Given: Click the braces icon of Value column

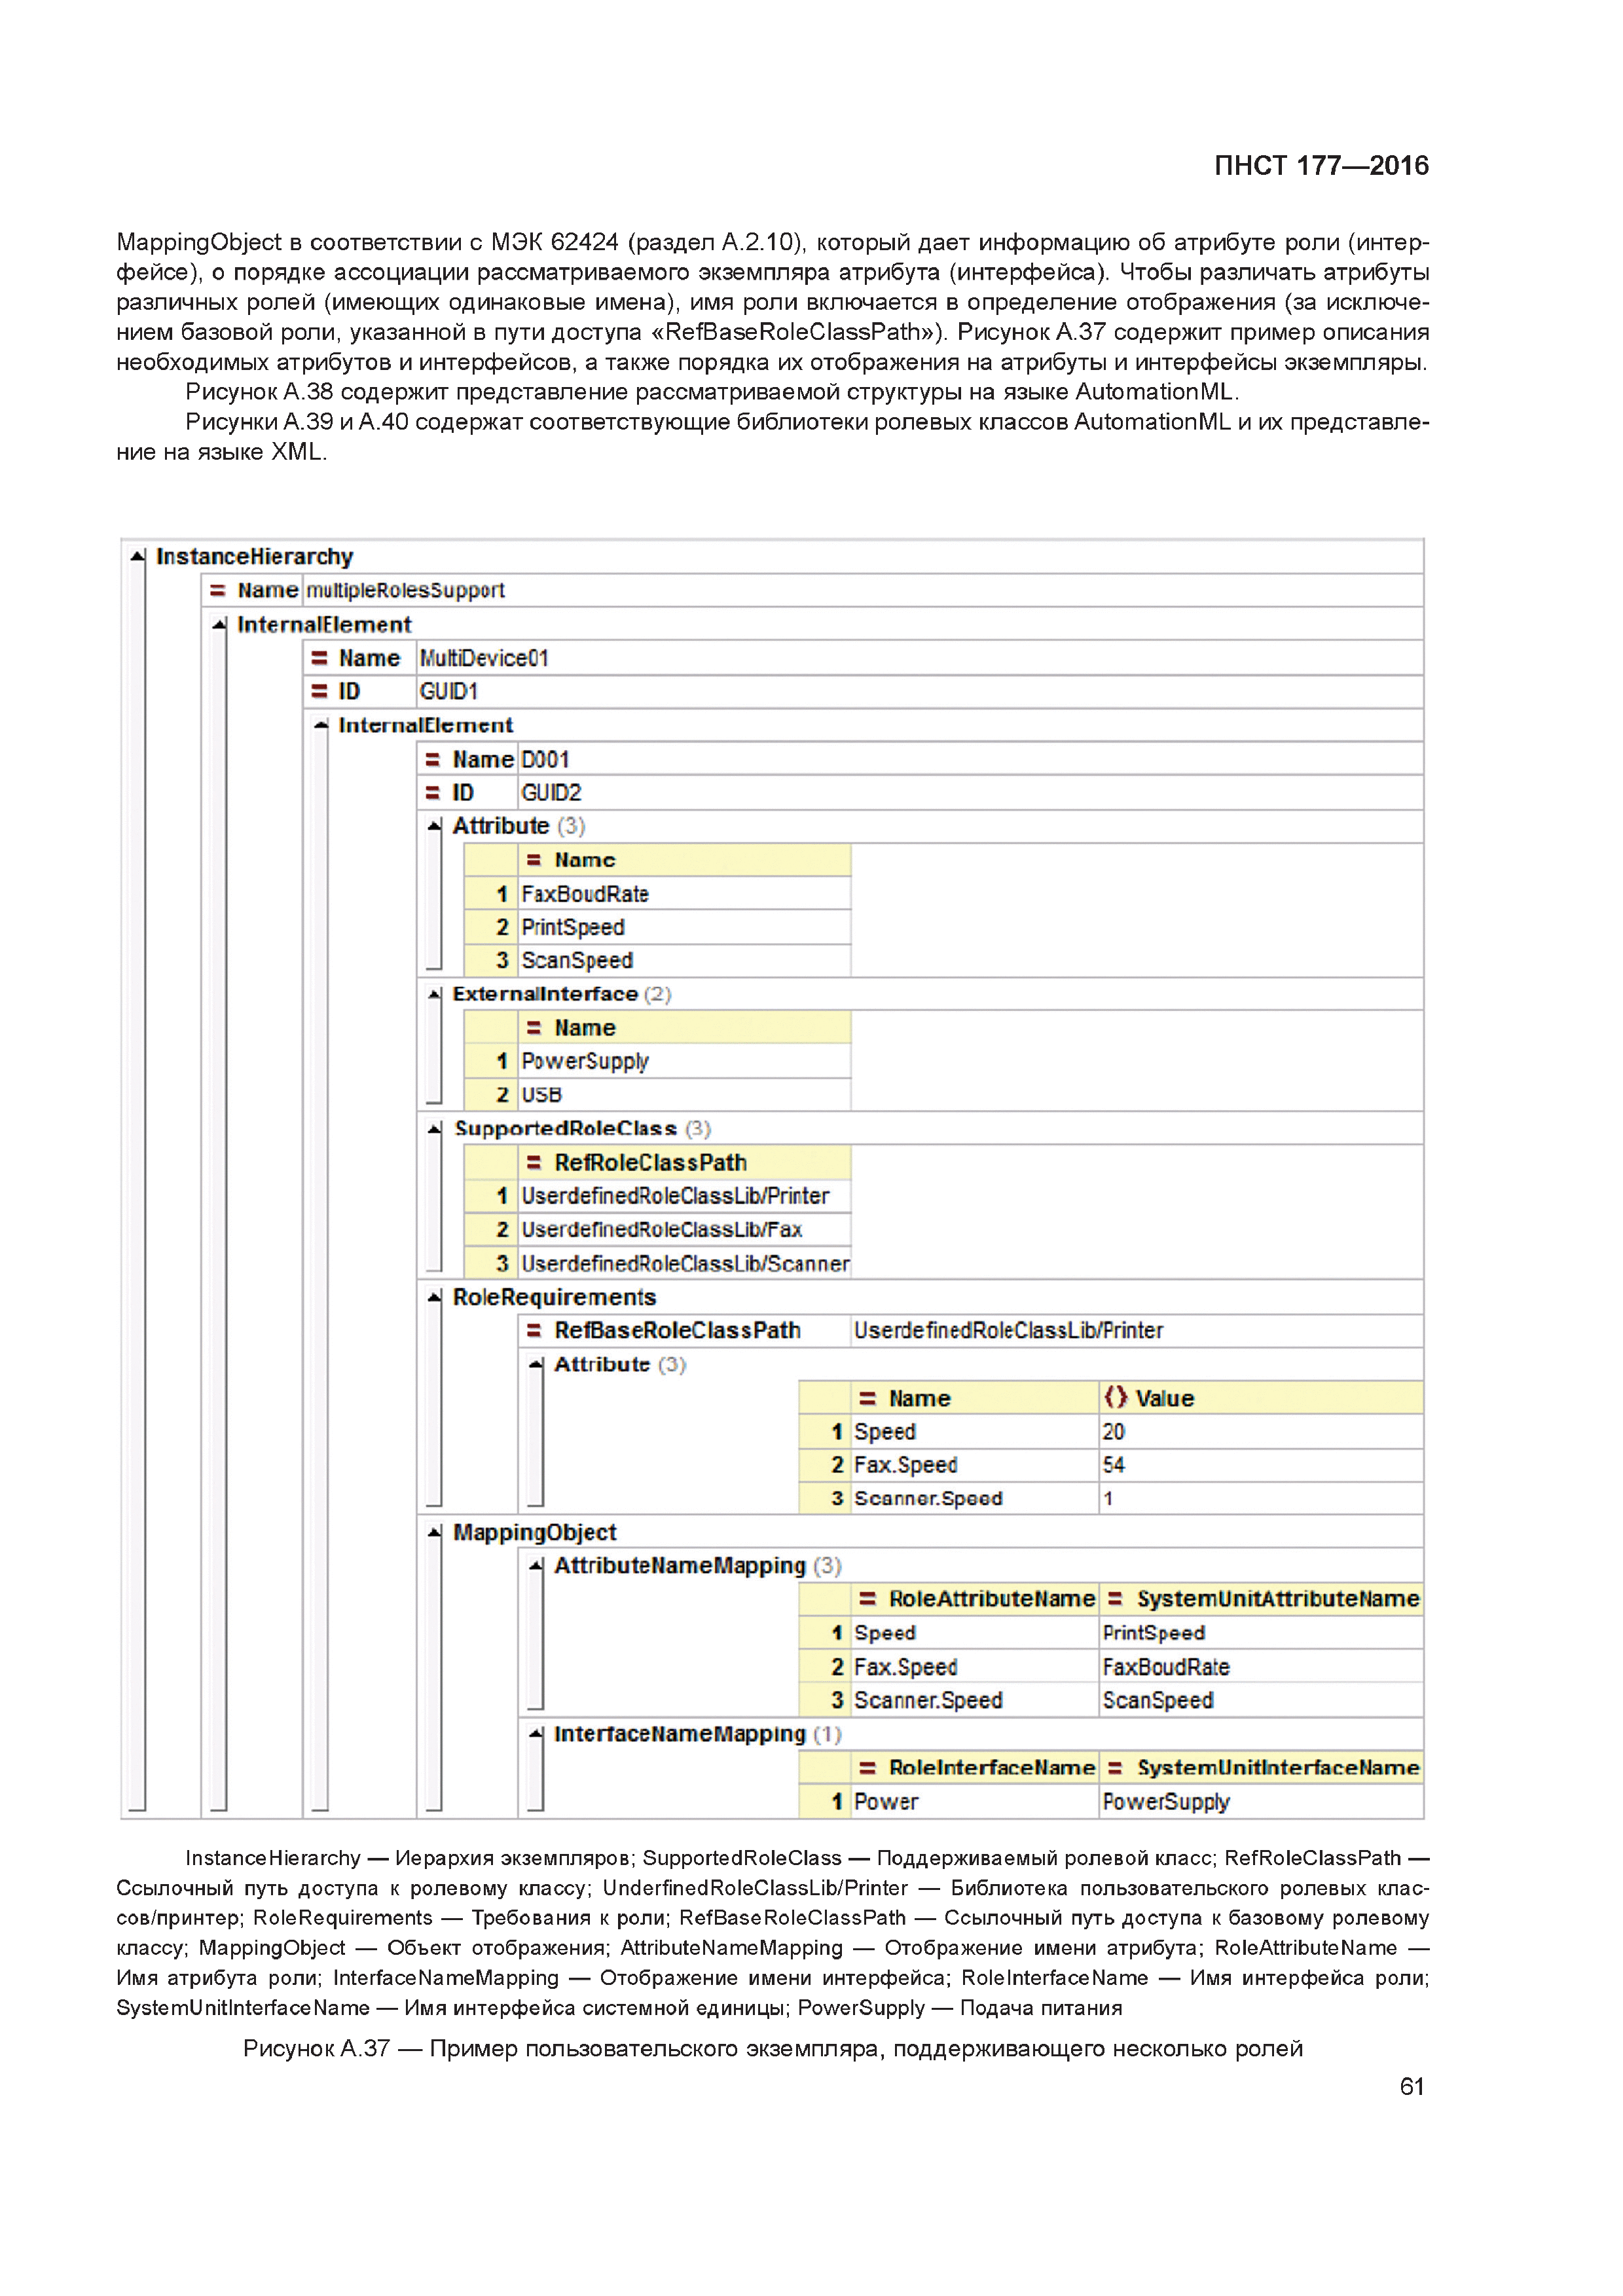Looking at the screenshot, I should click(x=1115, y=1397).
